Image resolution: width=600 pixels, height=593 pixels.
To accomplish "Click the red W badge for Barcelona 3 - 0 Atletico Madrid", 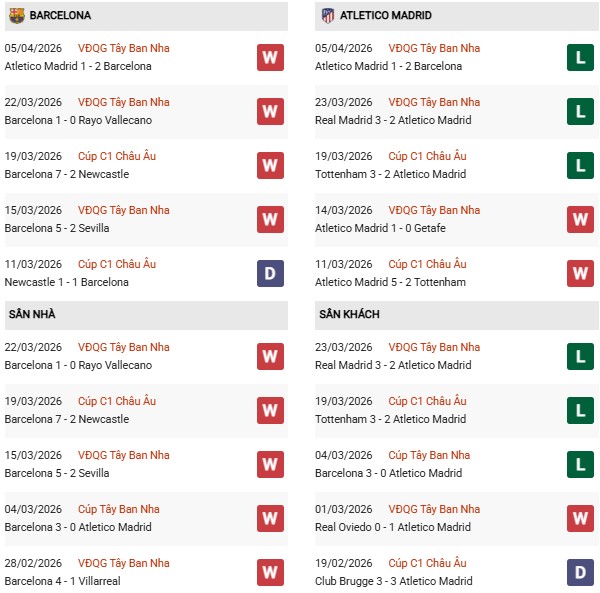I will pos(270,519).
